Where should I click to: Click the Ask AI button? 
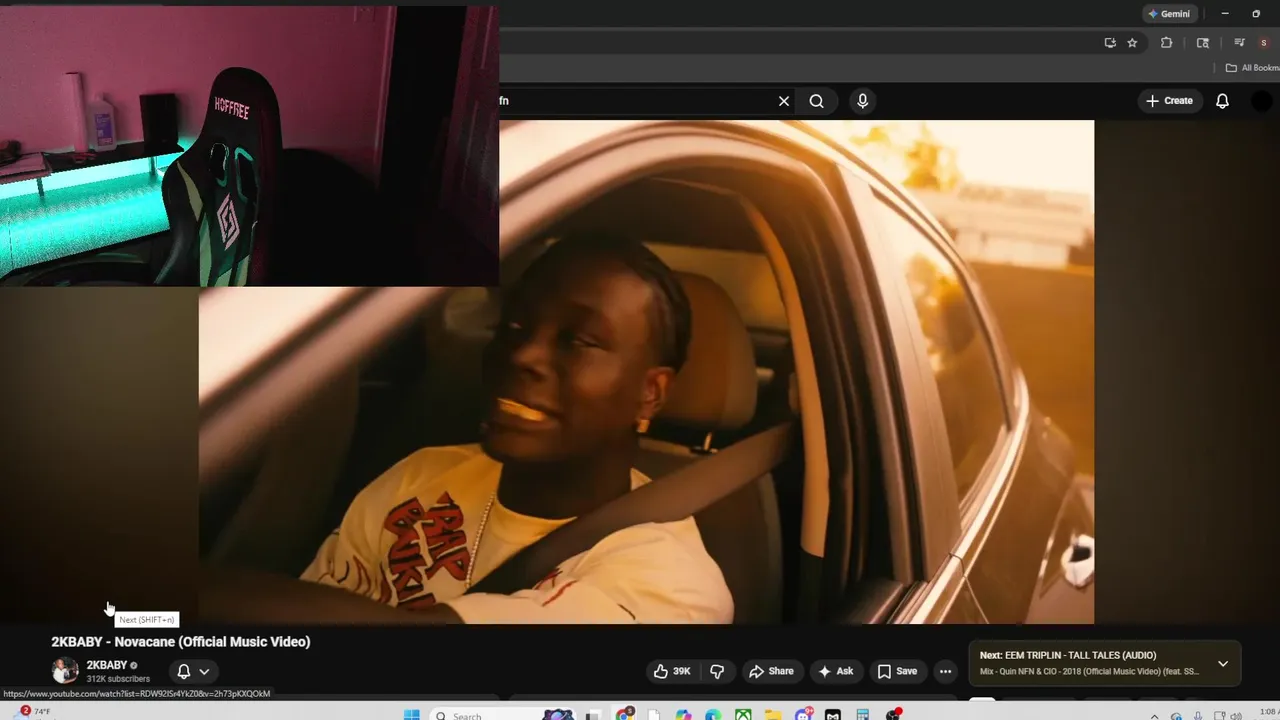pyautogui.click(x=836, y=672)
